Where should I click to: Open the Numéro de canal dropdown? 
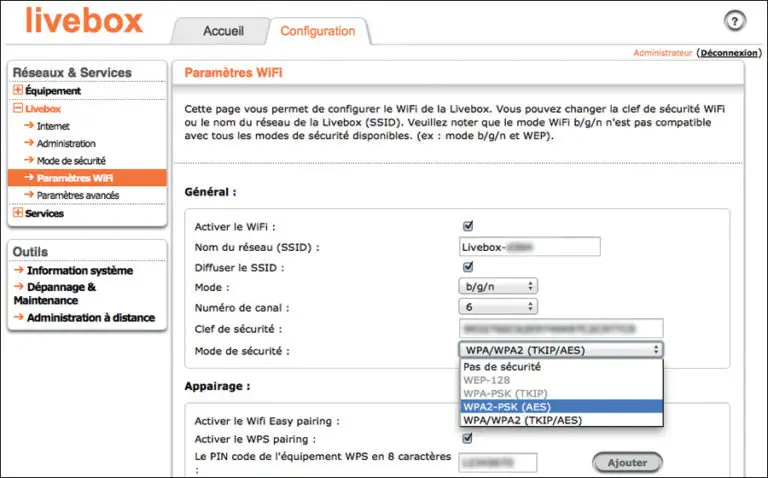coord(498,307)
